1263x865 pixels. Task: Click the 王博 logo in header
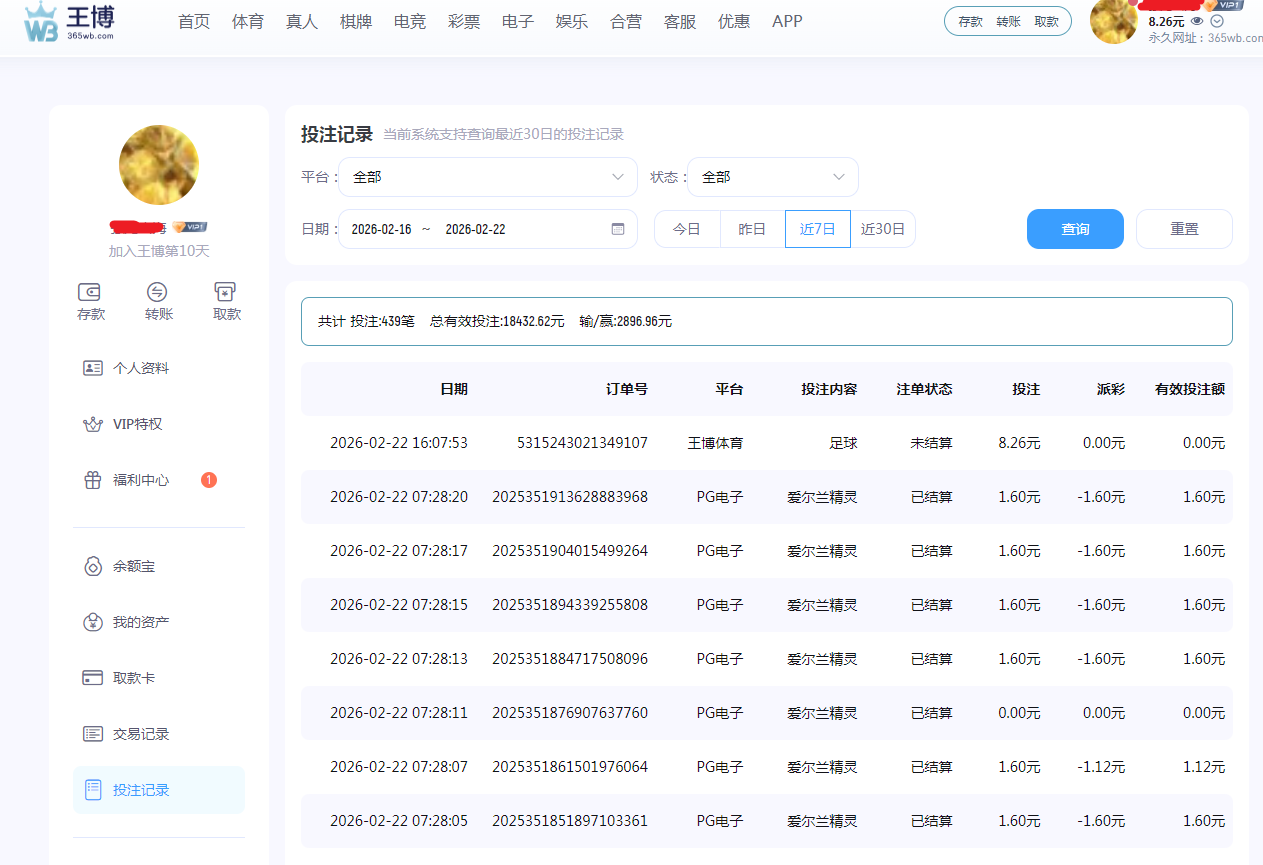68,22
